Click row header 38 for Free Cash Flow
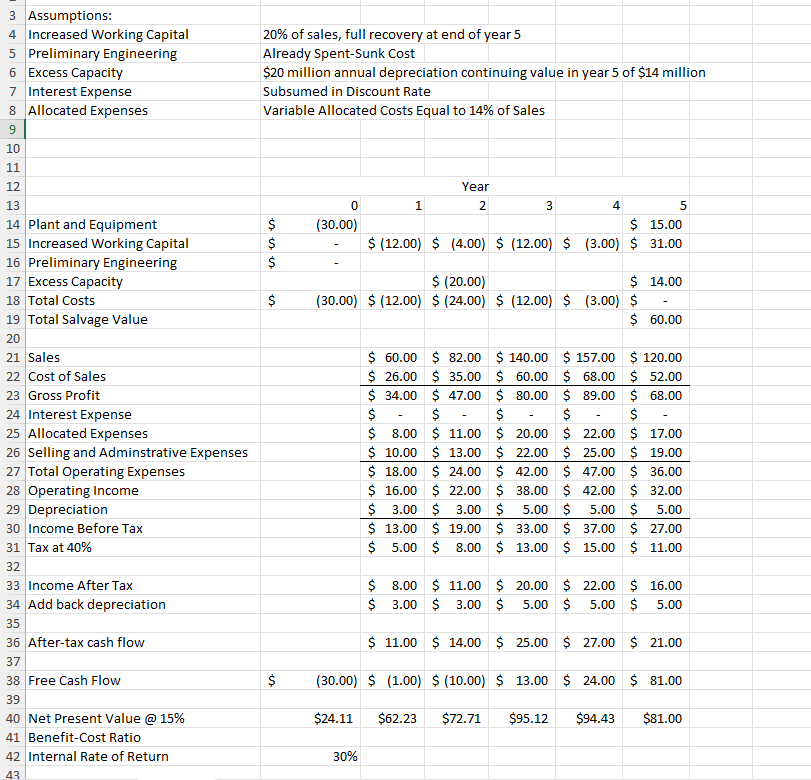Viewport: 811px width, 780px height. (13, 680)
